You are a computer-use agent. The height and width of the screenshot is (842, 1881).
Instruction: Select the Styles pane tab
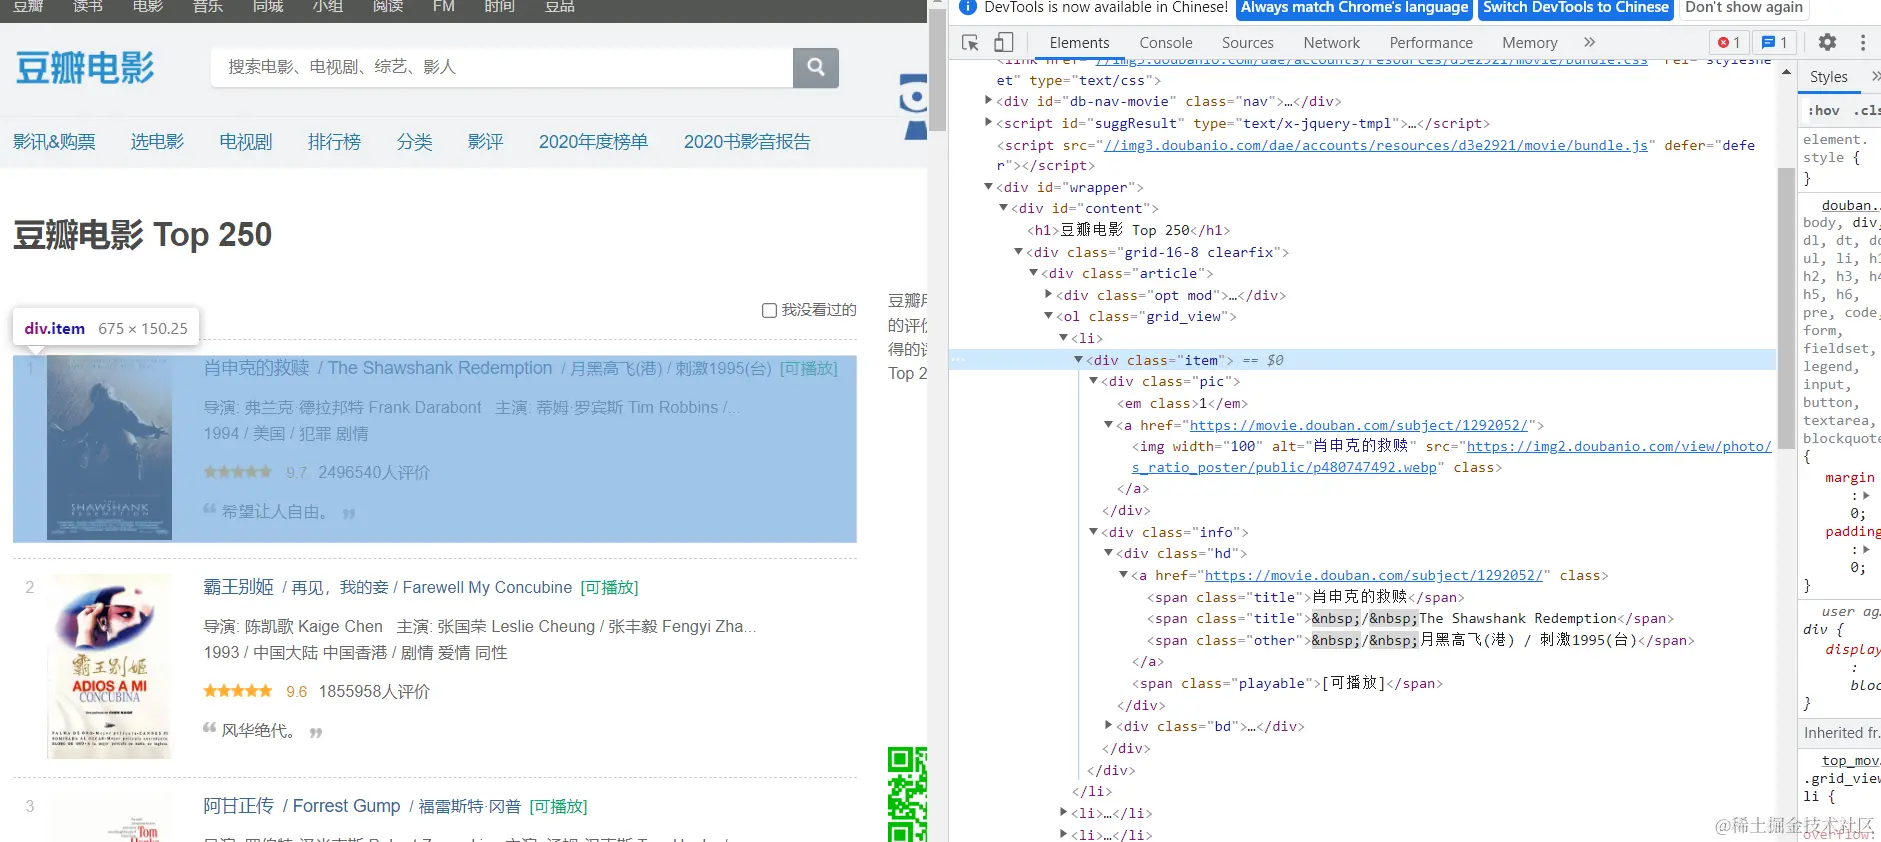point(1828,76)
